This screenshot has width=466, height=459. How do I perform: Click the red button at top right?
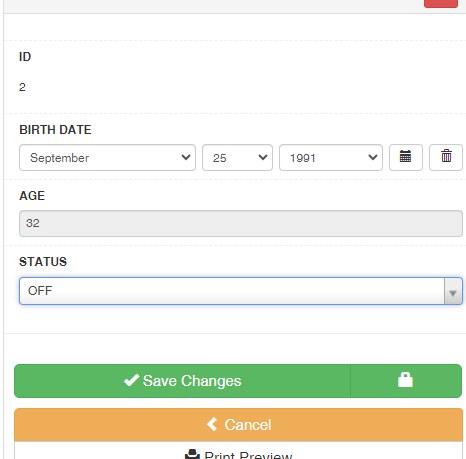click(x=441, y=4)
